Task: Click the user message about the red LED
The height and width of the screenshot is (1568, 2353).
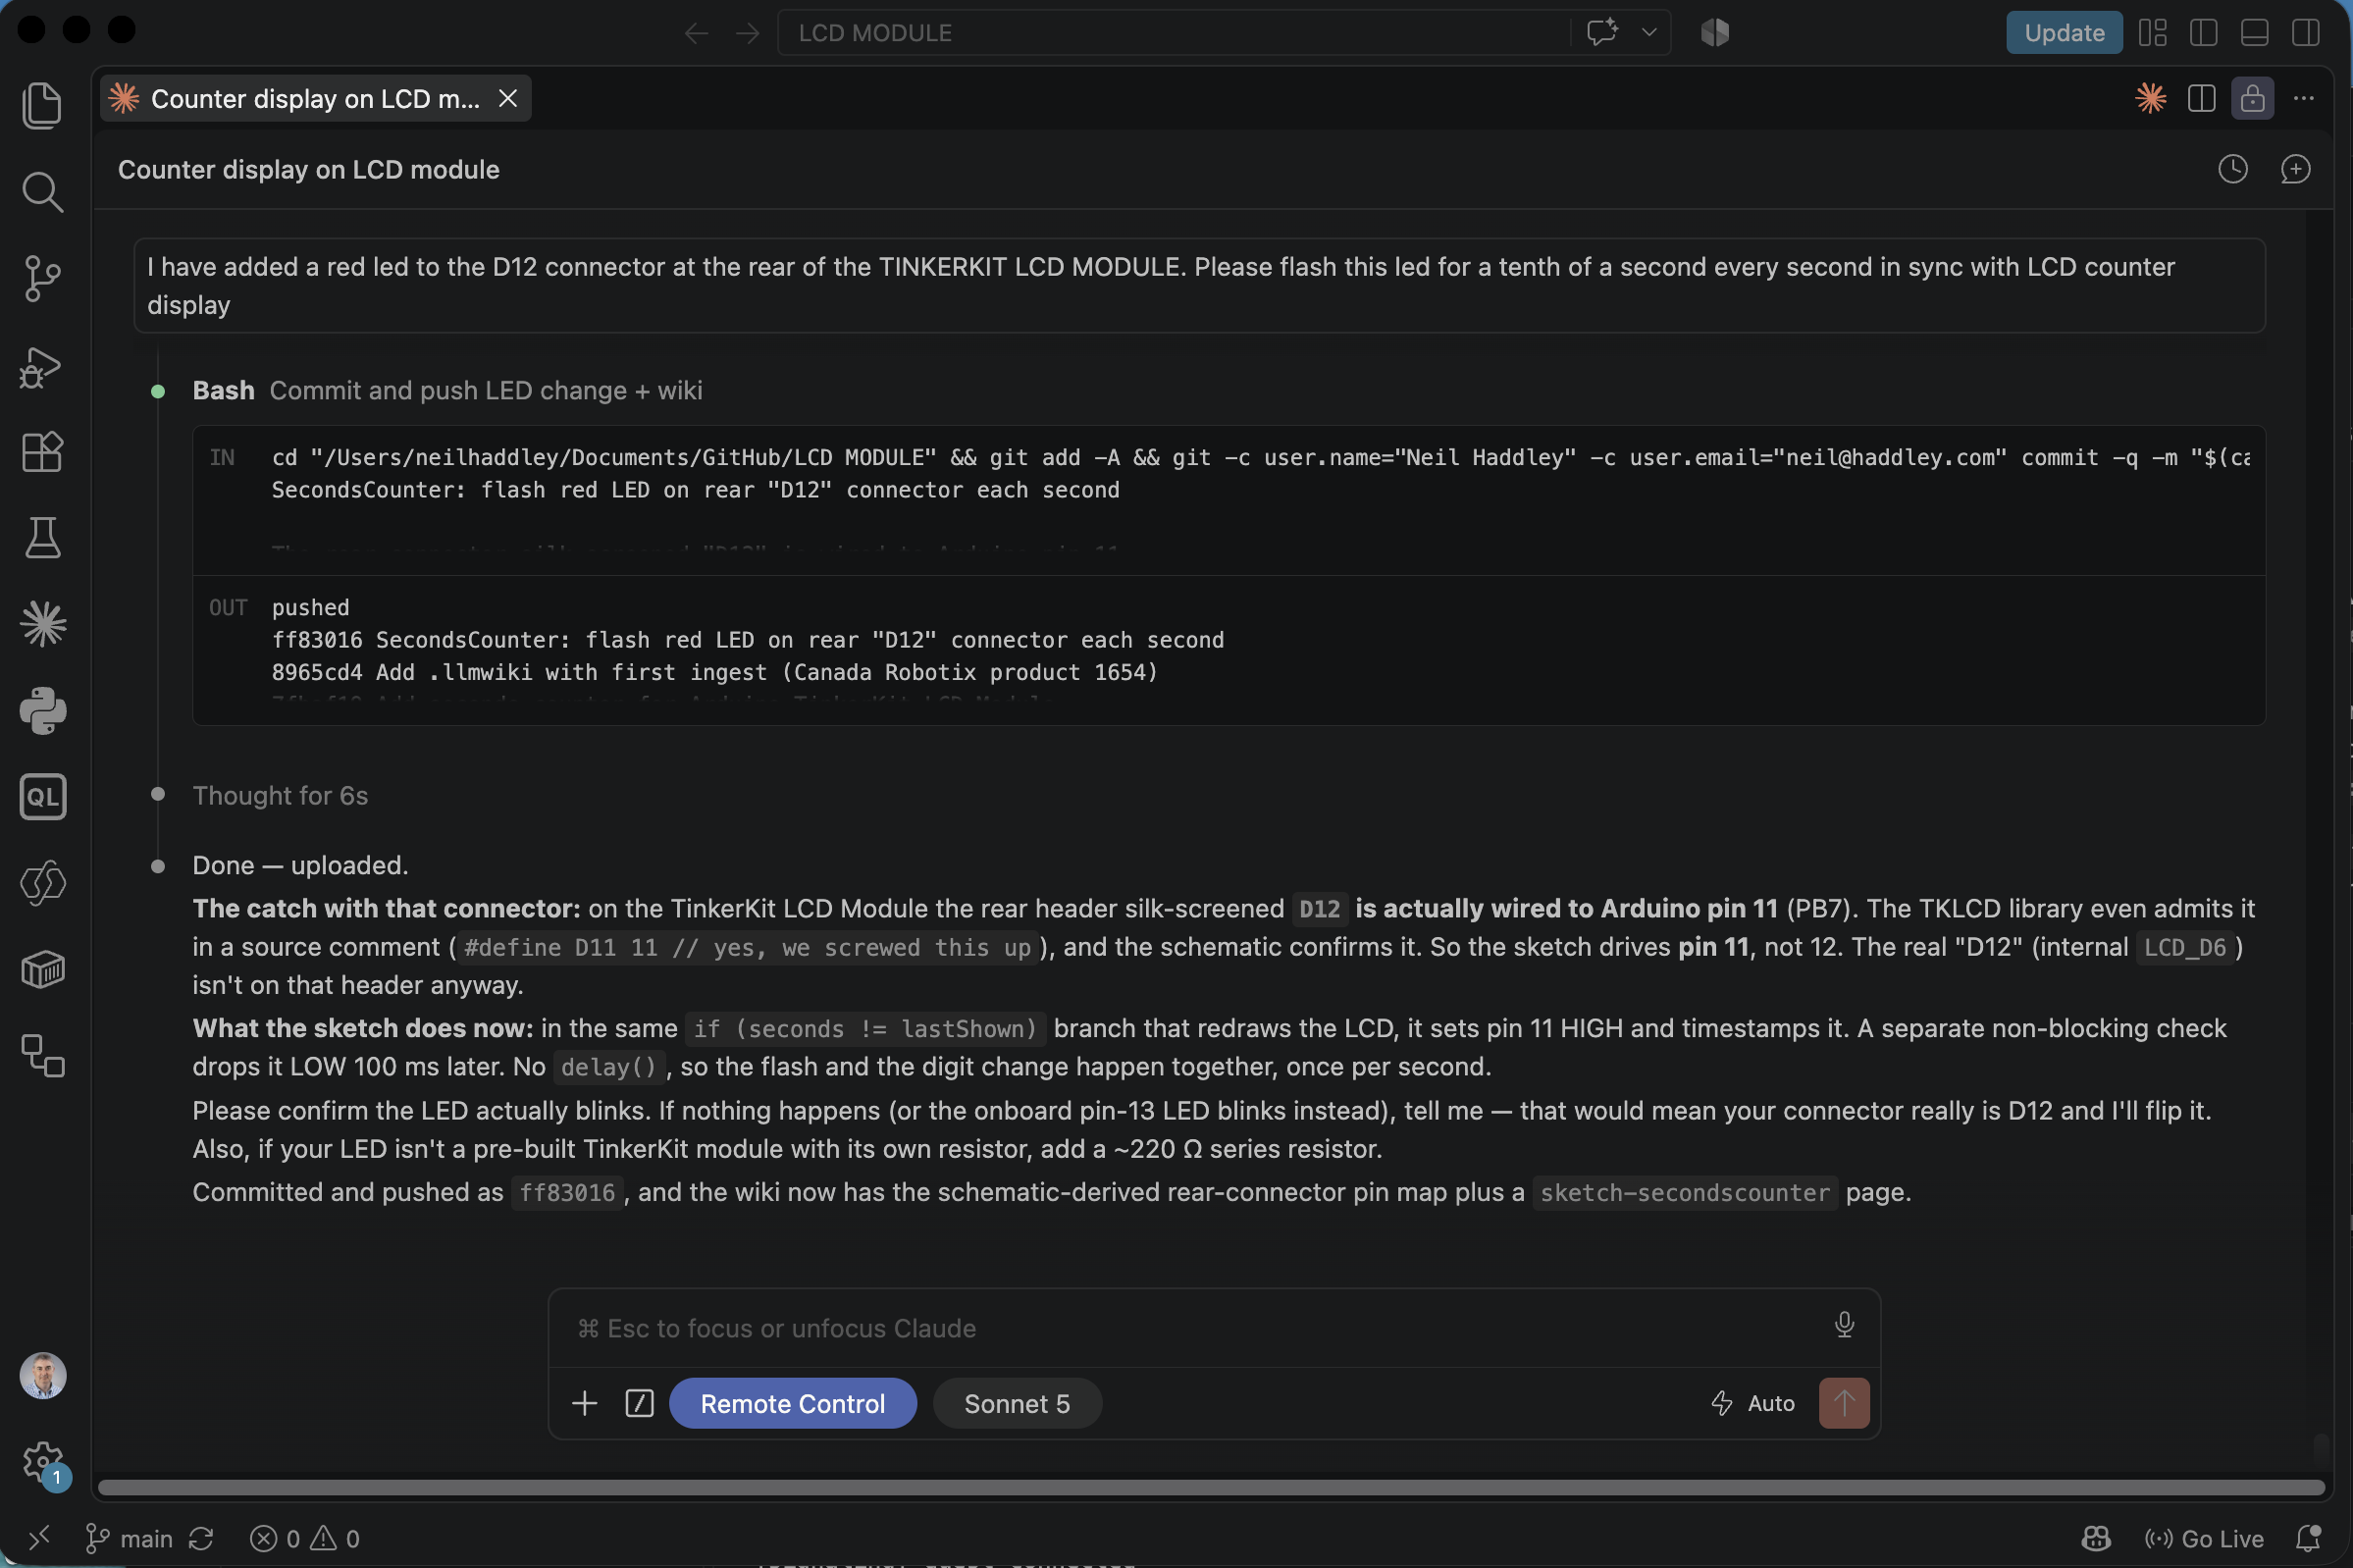Action: point(1199,285)
